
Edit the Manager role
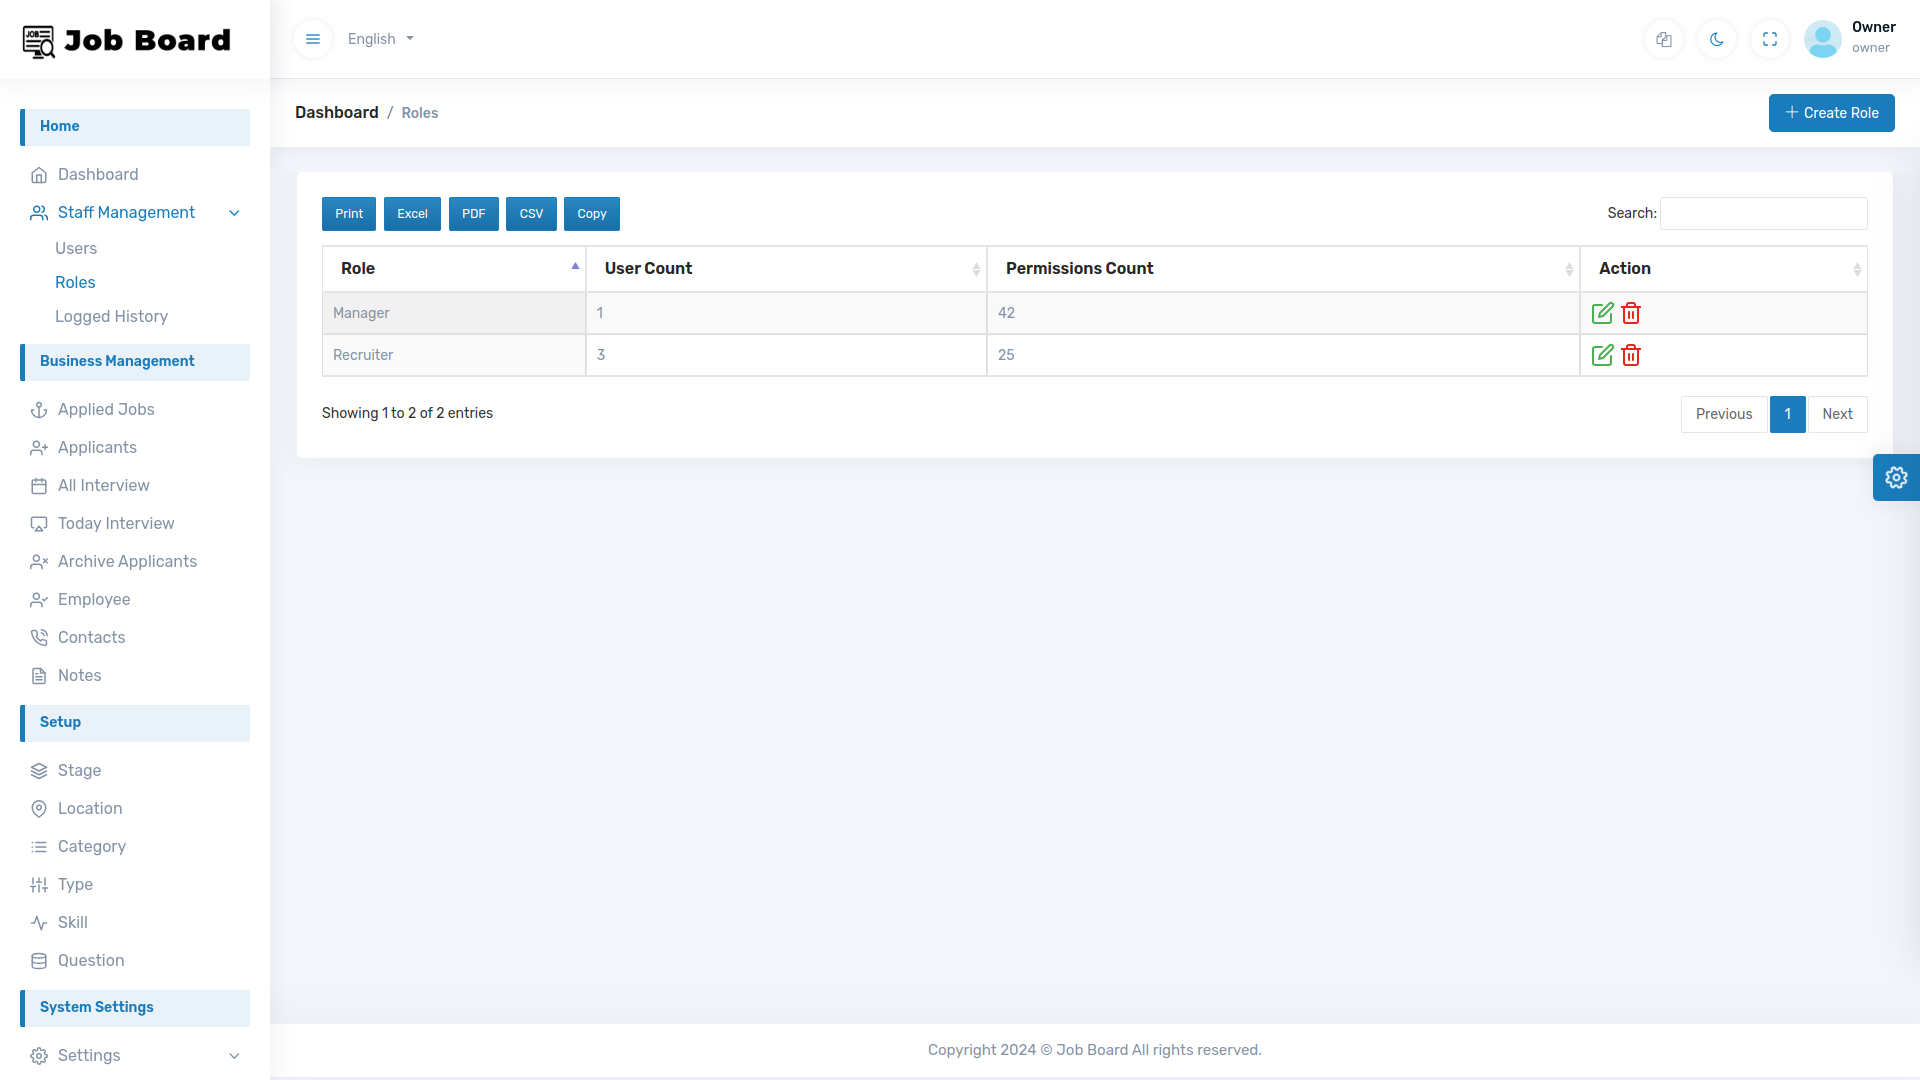point(1602,312)
